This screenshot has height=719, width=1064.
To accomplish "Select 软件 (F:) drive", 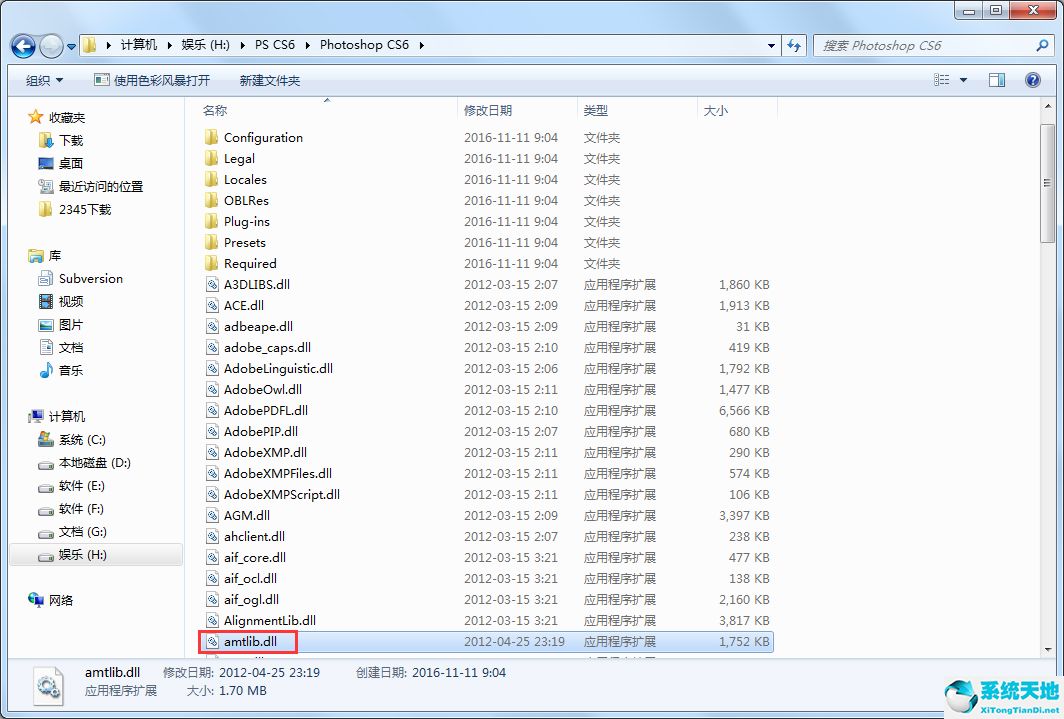I will pos(81,509).
